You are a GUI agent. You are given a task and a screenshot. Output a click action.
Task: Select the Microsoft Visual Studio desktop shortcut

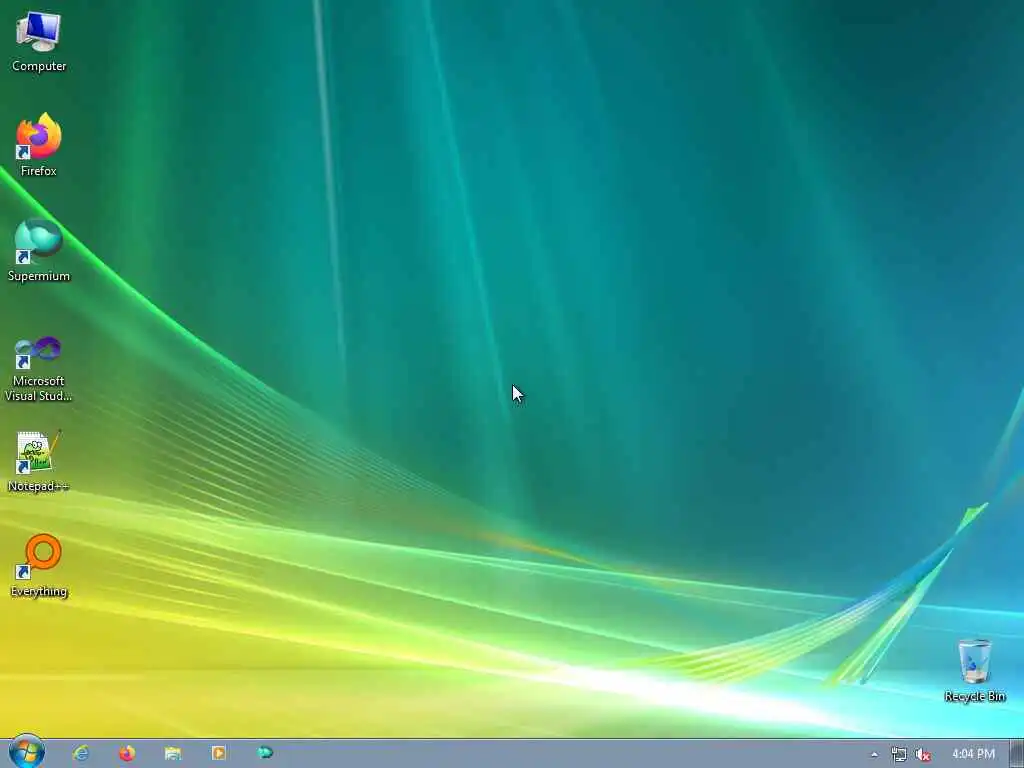(x=39, y=368)
